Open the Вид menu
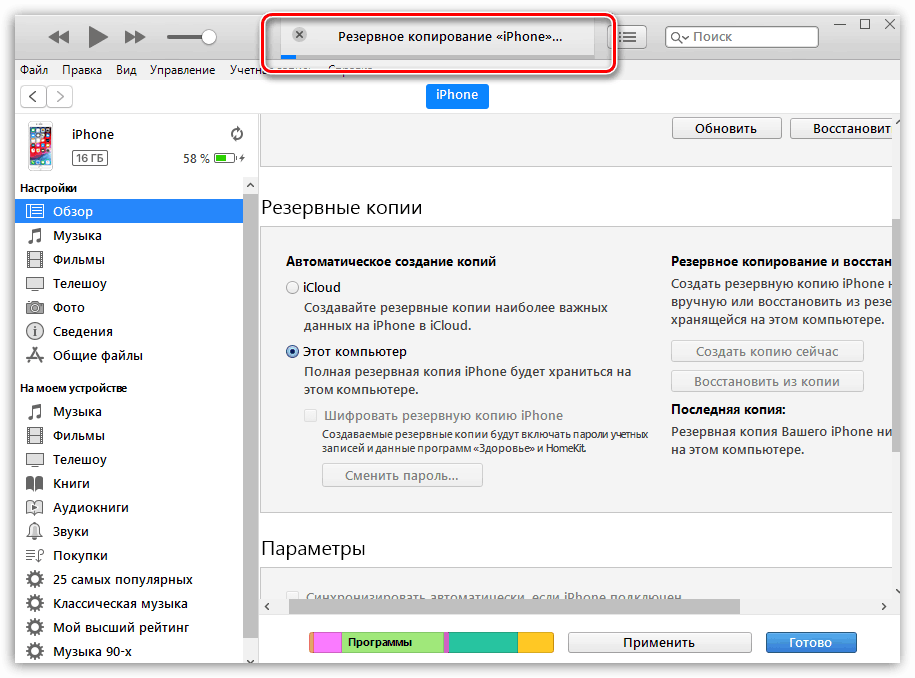The image size is (915, 678). click(x=126, y=70)
